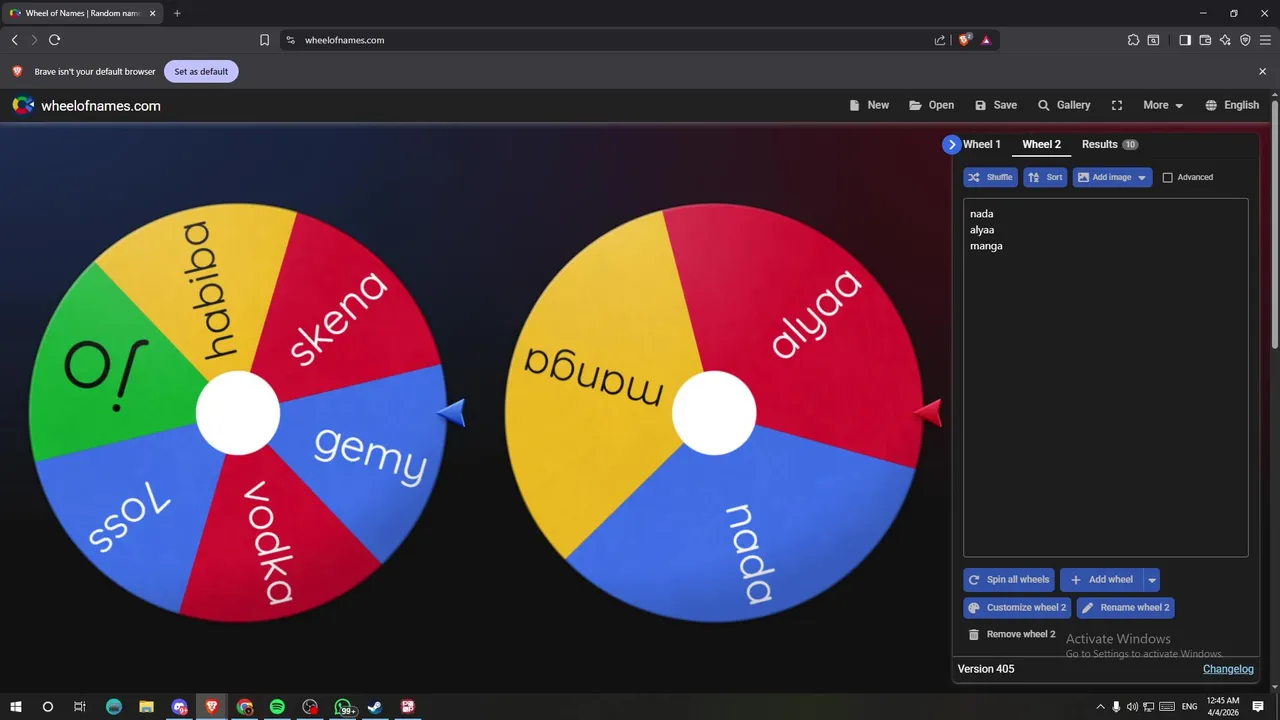
Task: Open the browser hamburger menu
Action: click(1265, 40)
